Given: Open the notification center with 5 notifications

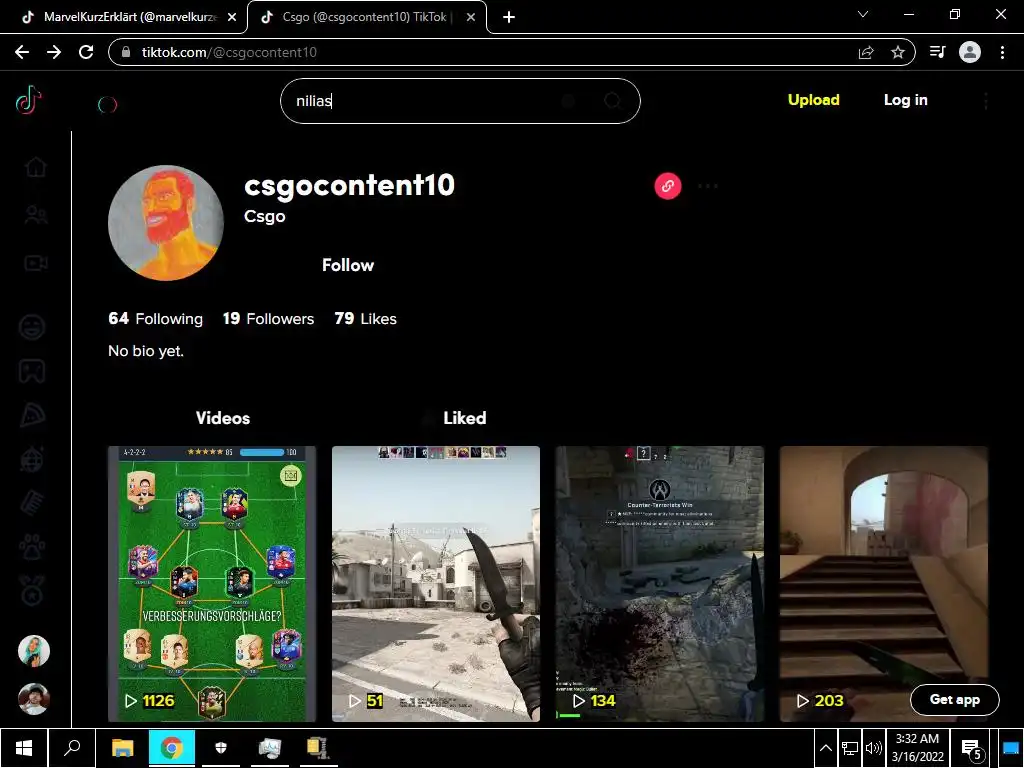Looking at the screenshot, I should (972, 750).
